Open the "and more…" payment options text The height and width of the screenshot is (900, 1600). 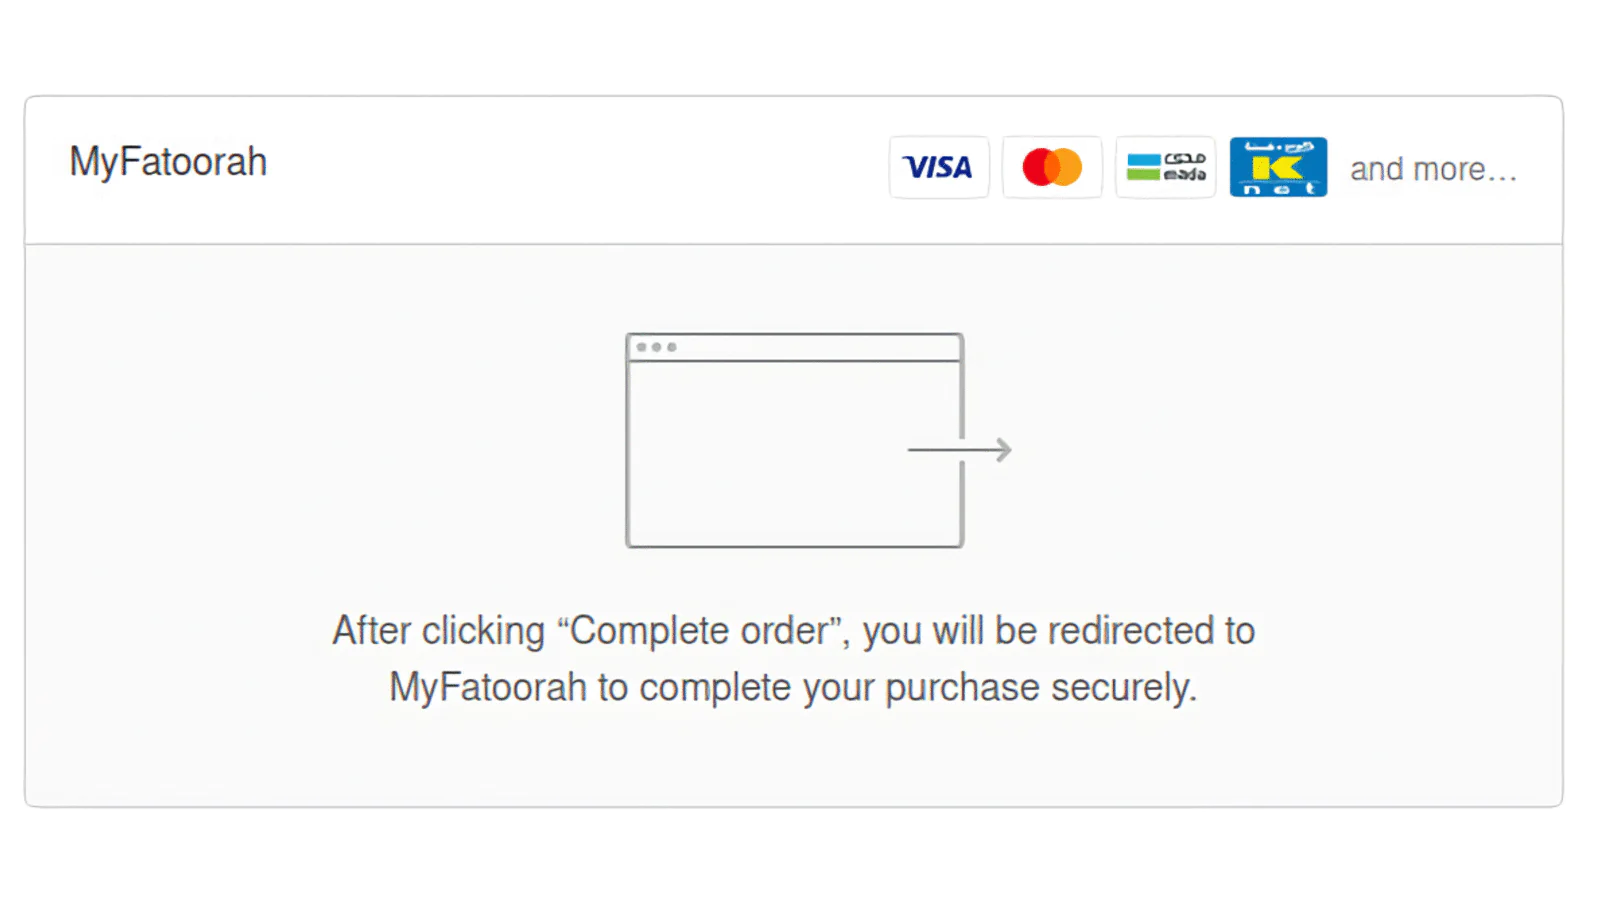[1433, 169]
